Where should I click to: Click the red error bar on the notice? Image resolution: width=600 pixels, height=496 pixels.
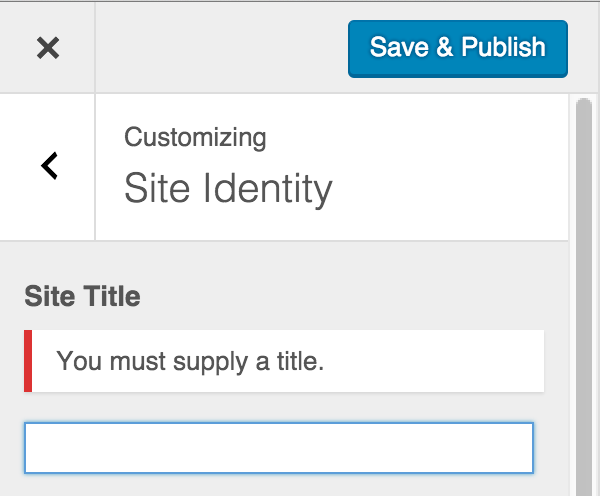[x=28, y=361]
